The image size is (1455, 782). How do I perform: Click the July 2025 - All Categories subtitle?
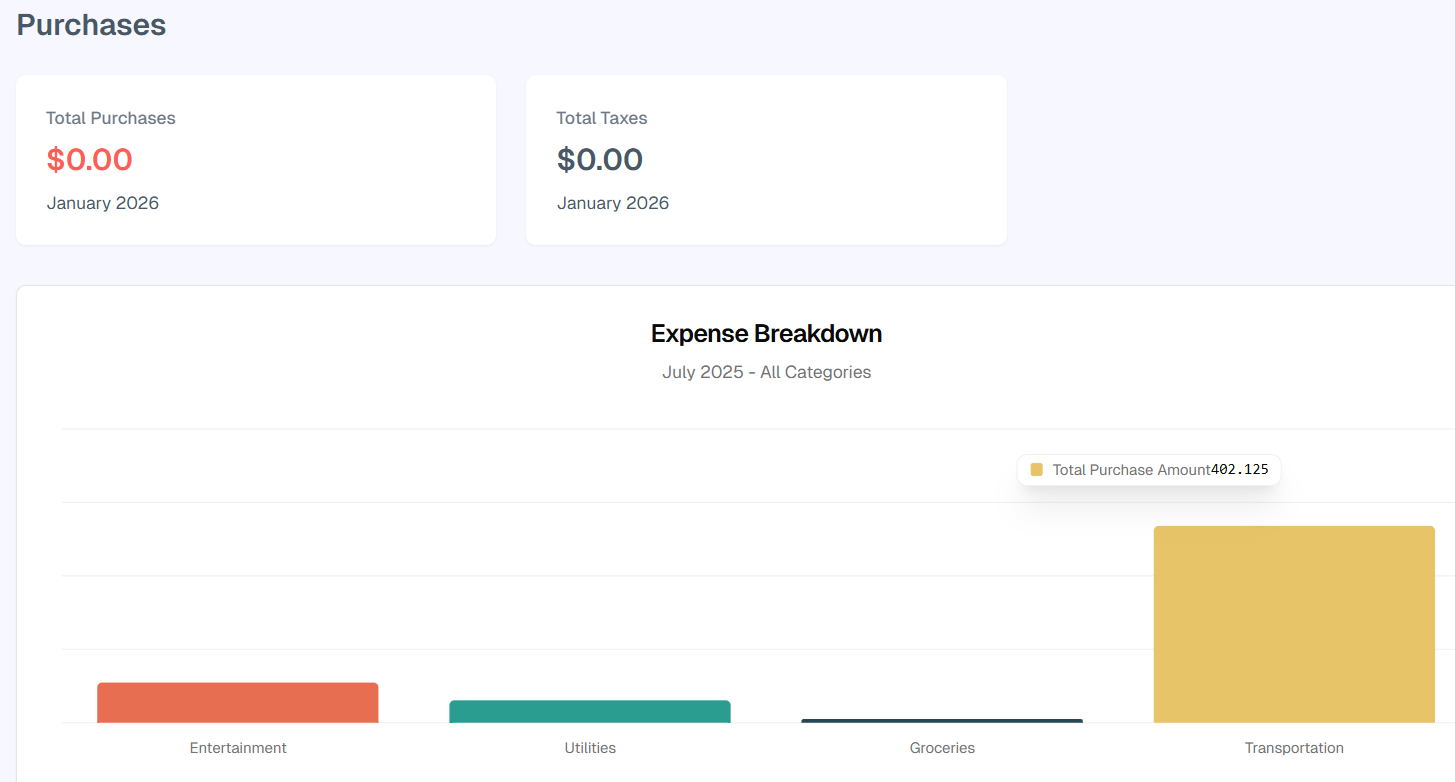click(766, 372)
